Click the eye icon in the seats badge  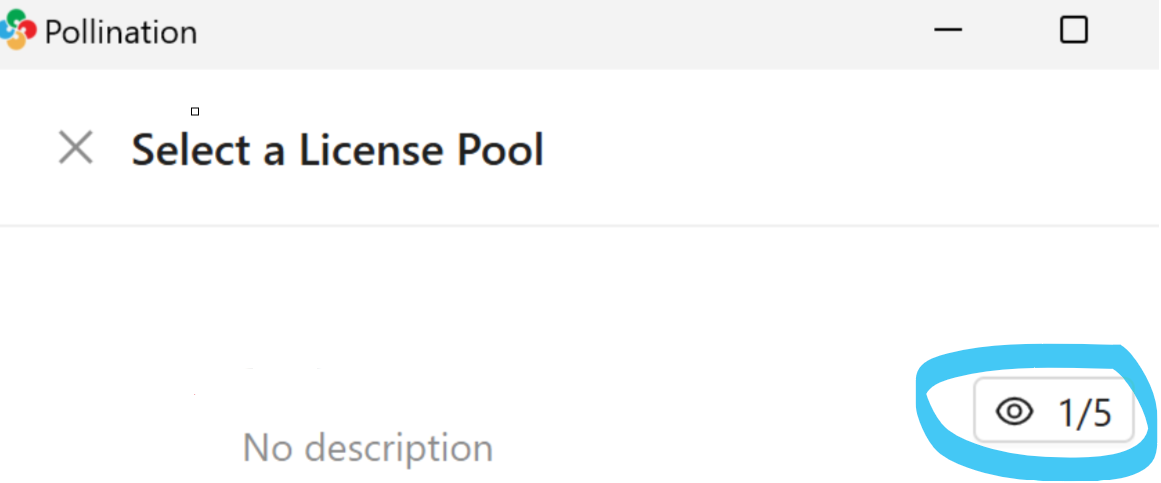pyautogui.click(x=1015, y=412)
